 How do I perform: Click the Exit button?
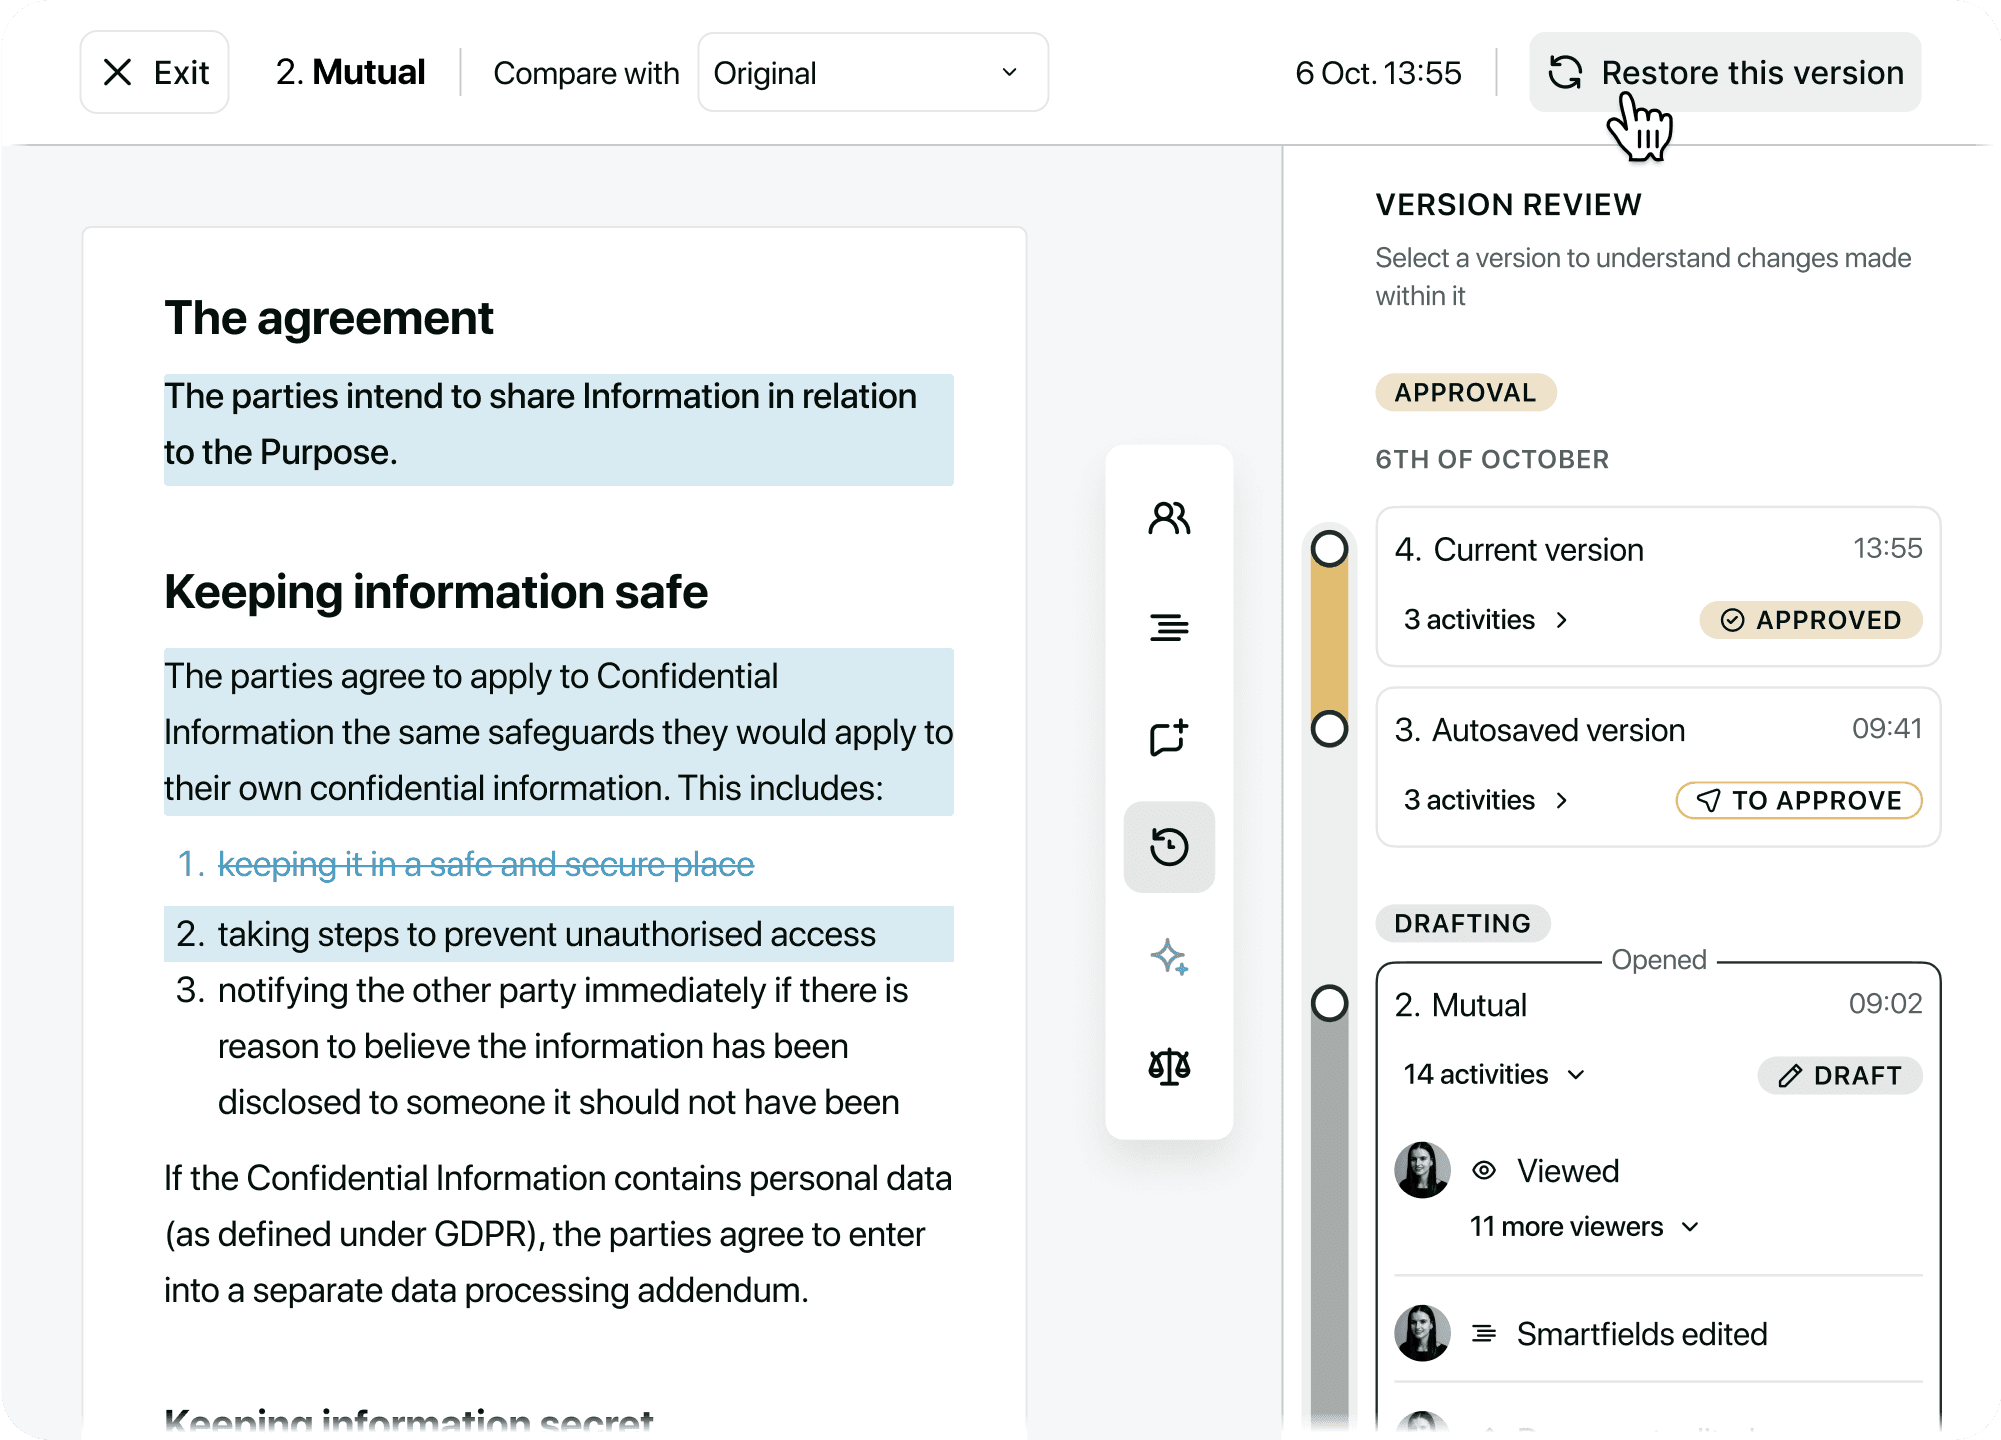click(x=155, y=72)
